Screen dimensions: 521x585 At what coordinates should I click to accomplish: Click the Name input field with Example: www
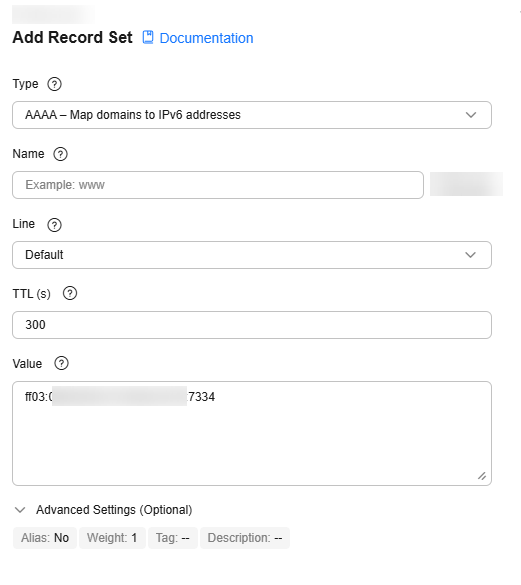(x=218, y=185)
